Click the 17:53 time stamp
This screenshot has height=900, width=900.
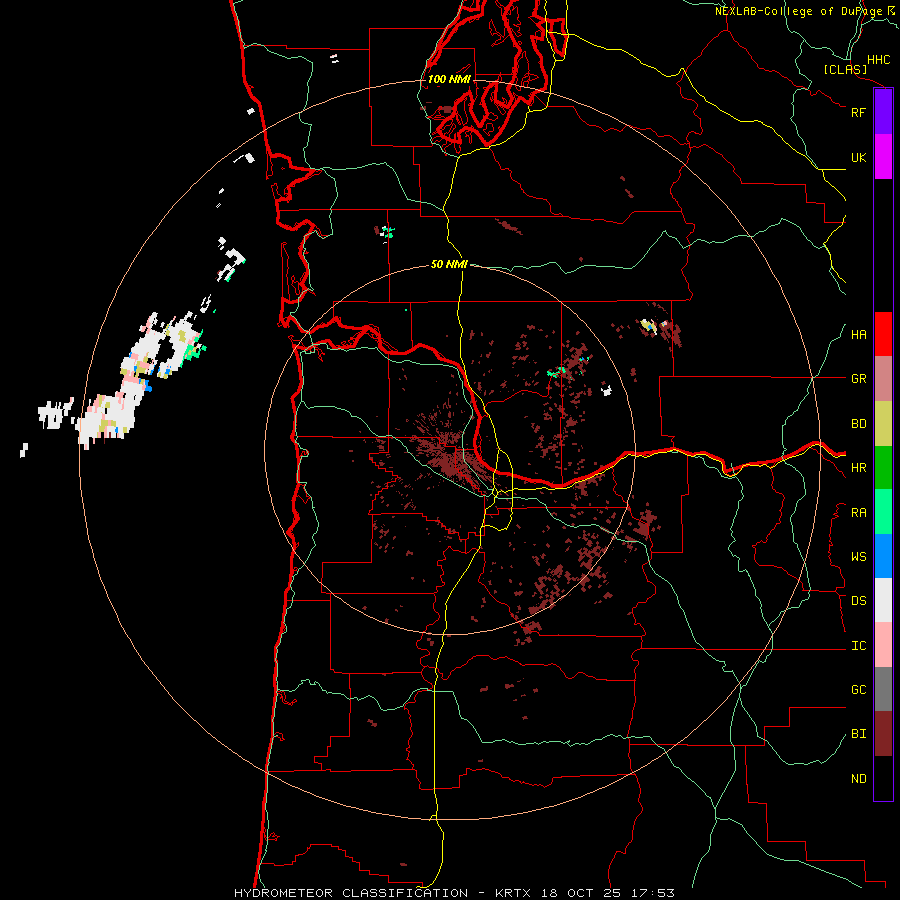point(654,893)
